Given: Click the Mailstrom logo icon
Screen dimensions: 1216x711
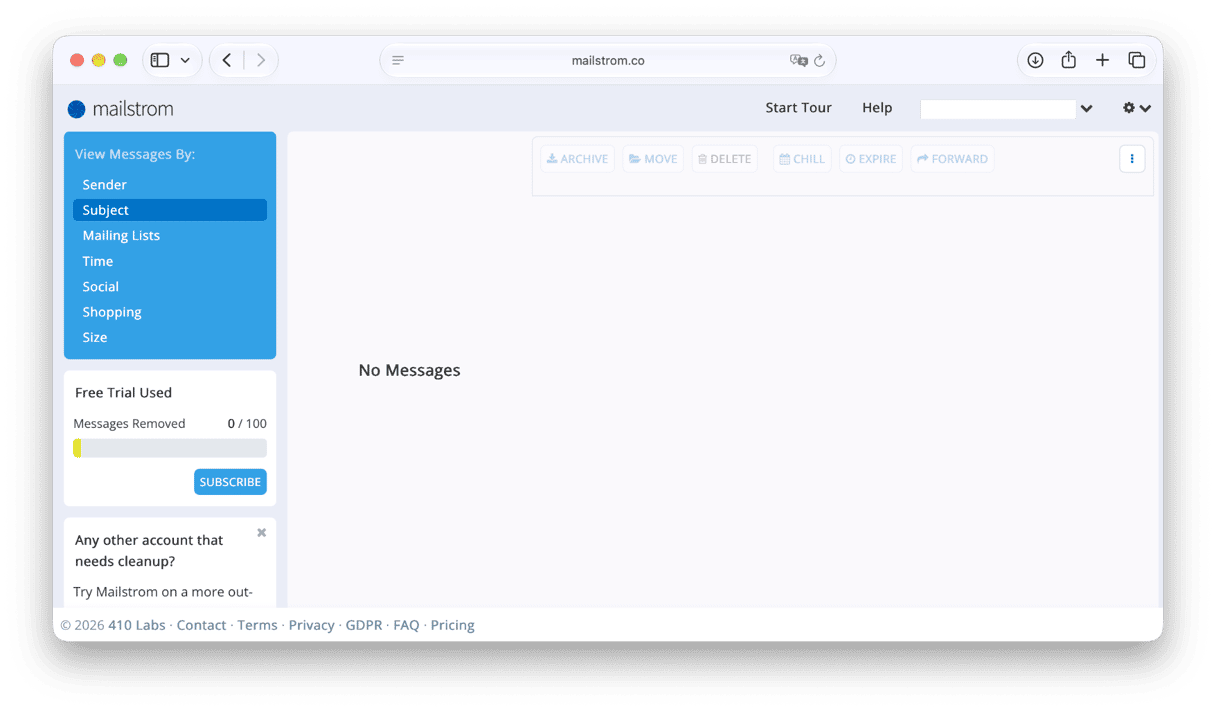Looking at the screenshot, I should (77, 109).
